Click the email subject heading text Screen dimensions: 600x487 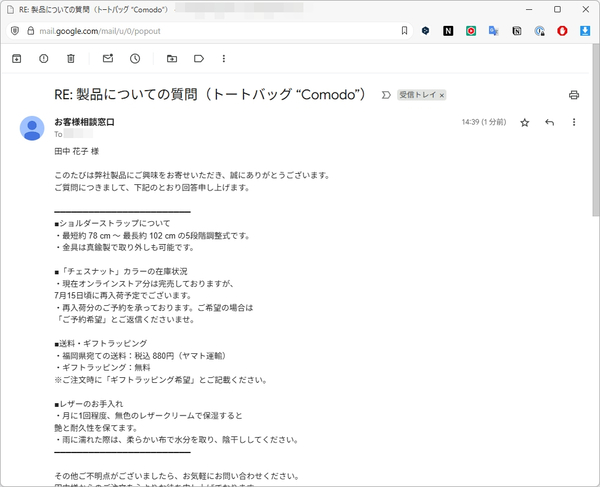click(x=210, y=94)
